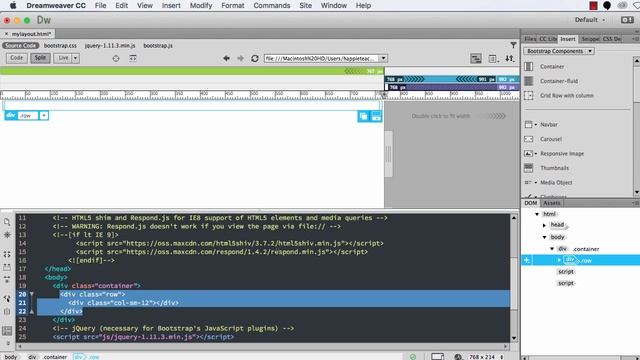Open the Commands menu
The image size is (640, 360).
(x=272, y=6)
